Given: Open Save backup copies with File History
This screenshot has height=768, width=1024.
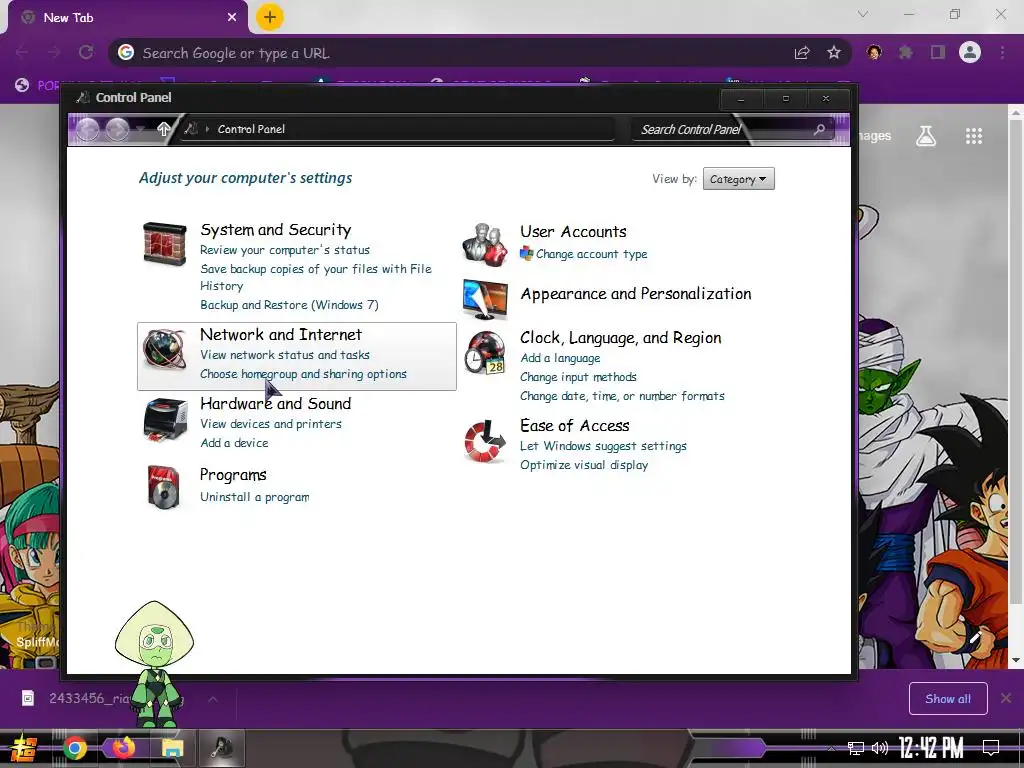Looking at the screenshot, I should [315, 278].
